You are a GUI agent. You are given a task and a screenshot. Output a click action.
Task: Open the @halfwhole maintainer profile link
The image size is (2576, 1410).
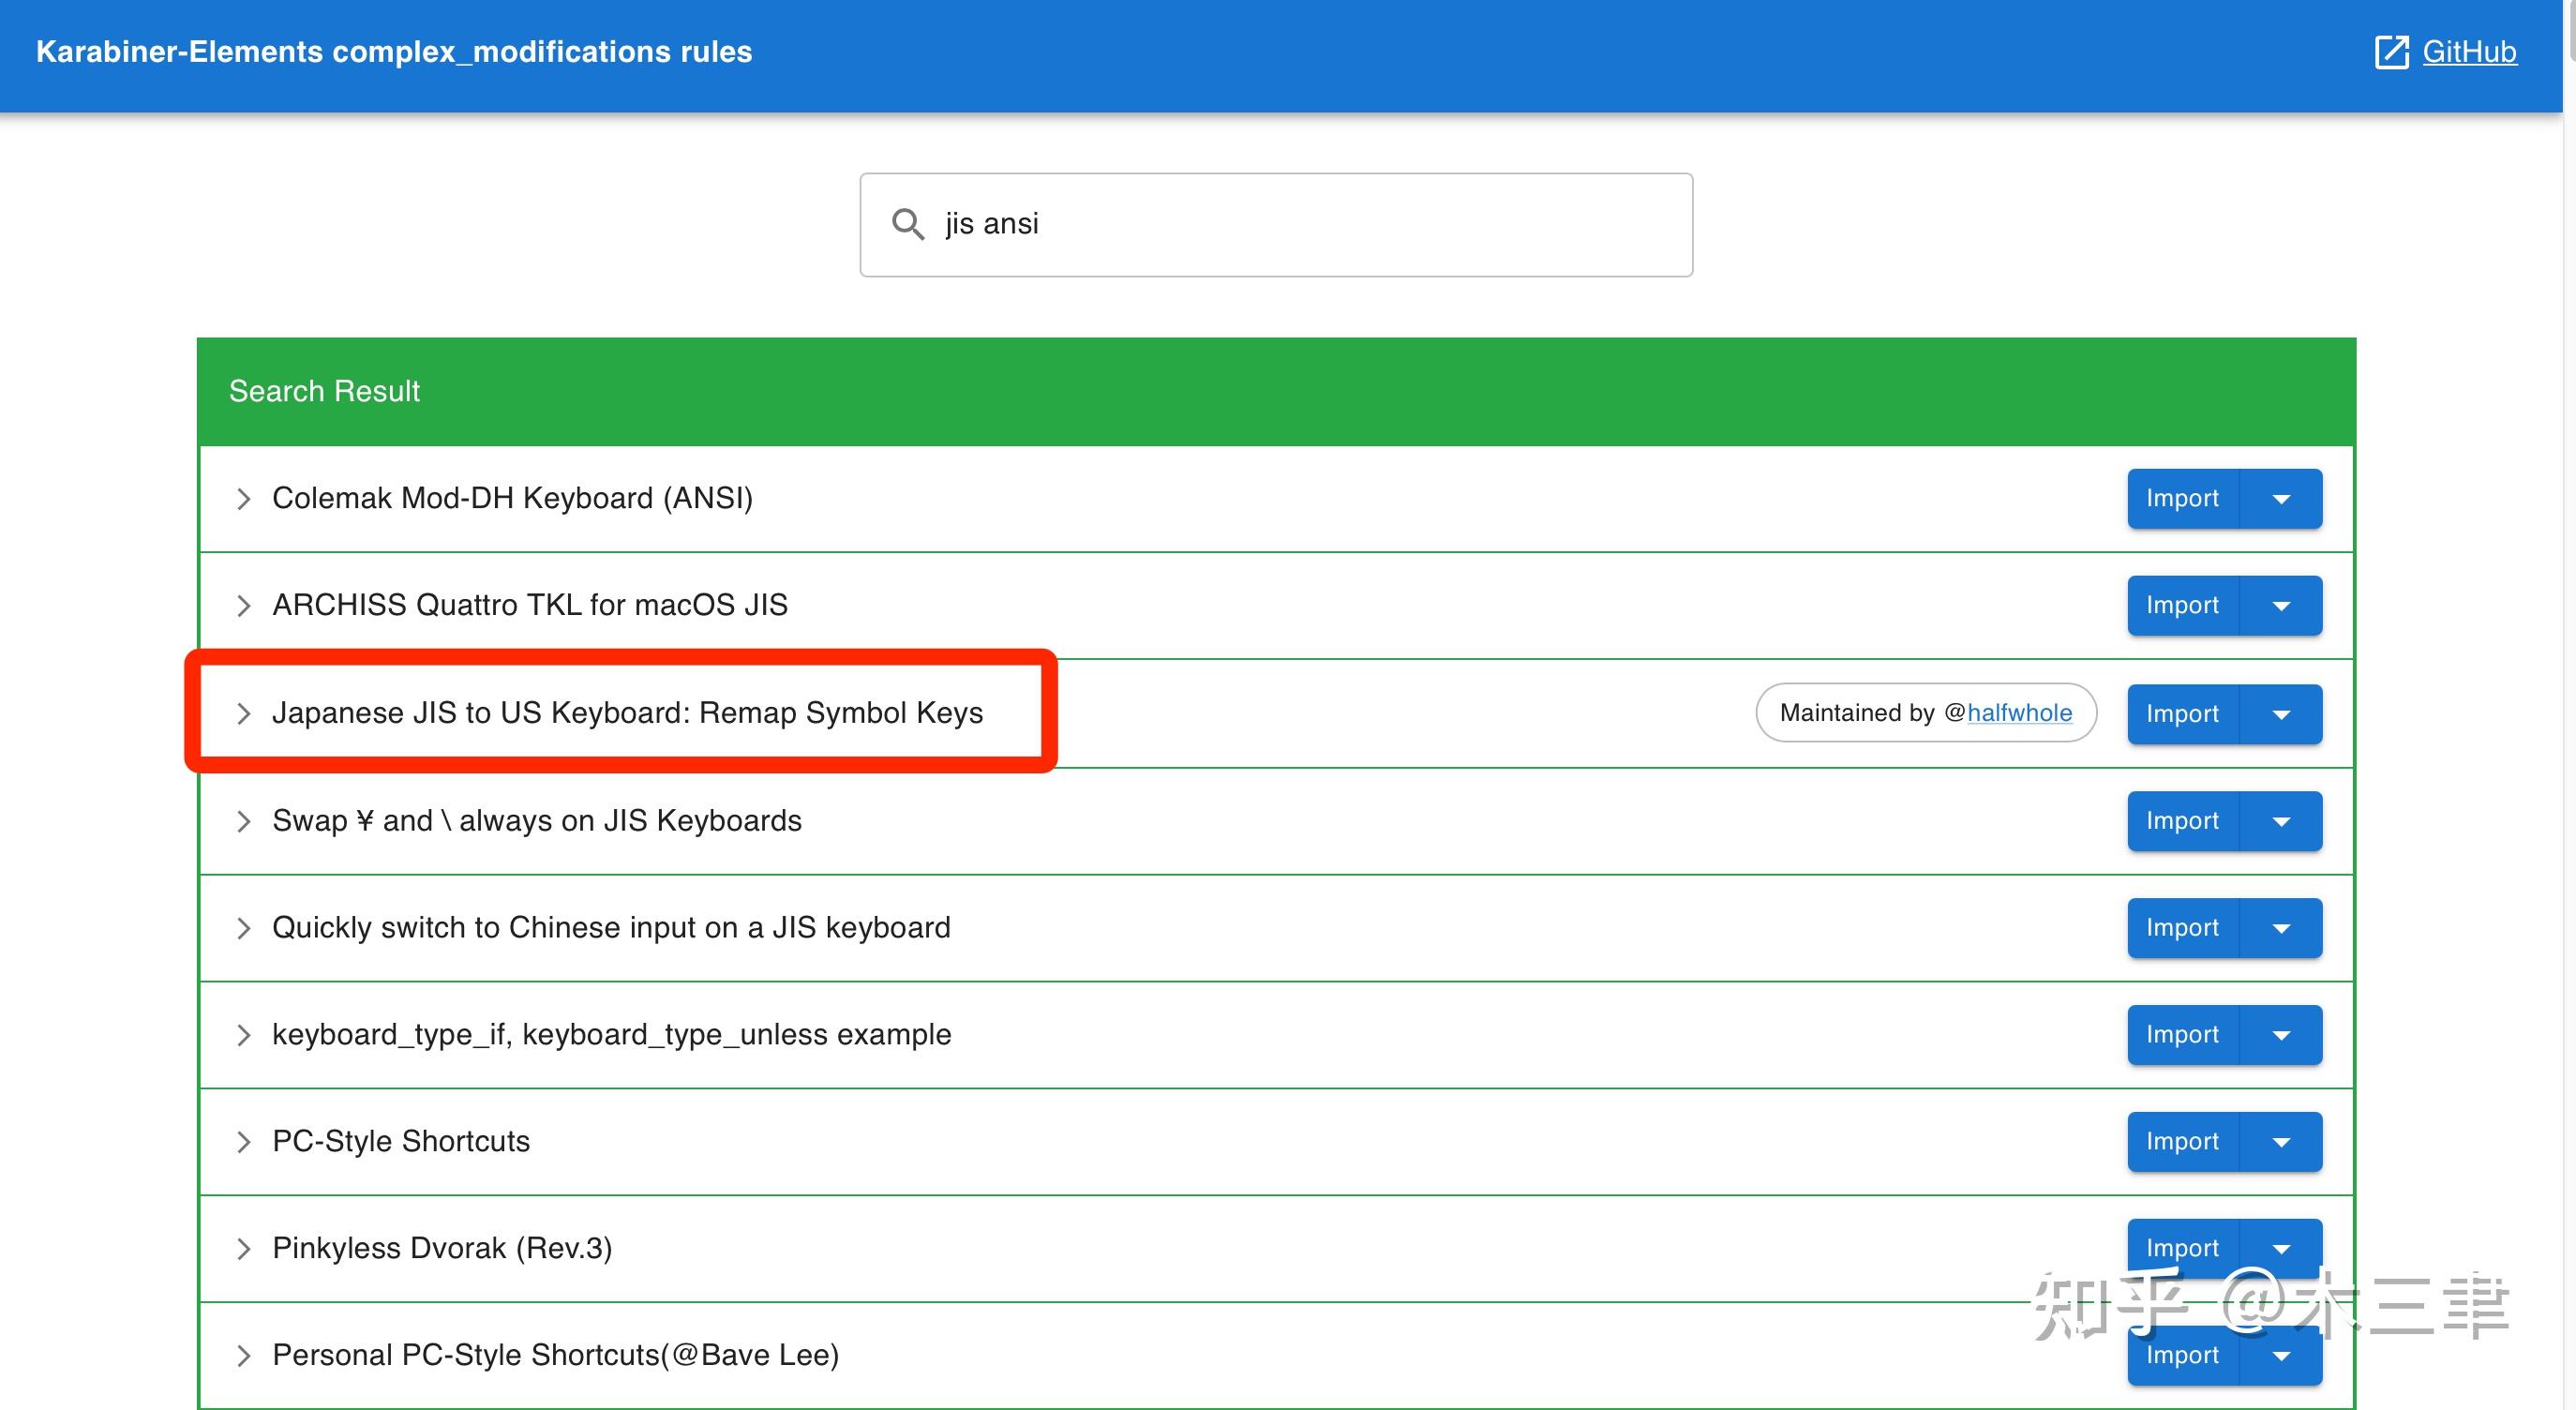click(x=2019, y=713)
